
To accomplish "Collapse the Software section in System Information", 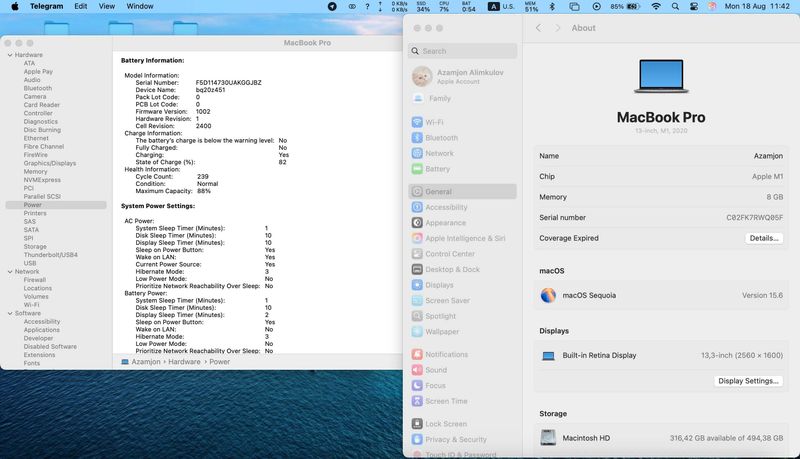I will (x=10, y=313).
